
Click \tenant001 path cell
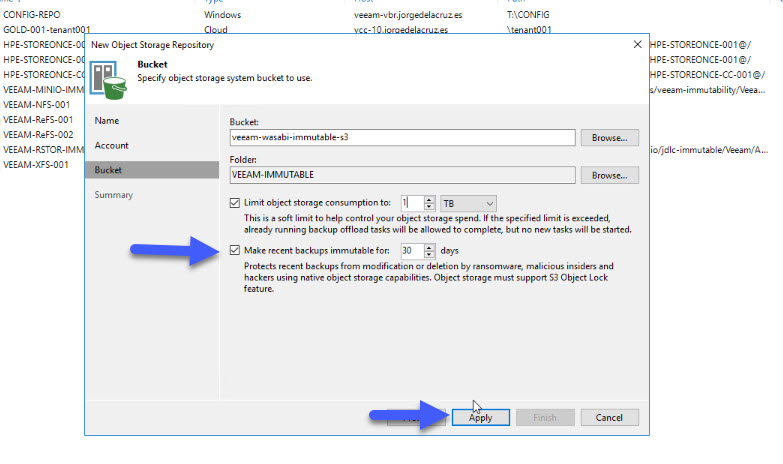pos(529,29)
